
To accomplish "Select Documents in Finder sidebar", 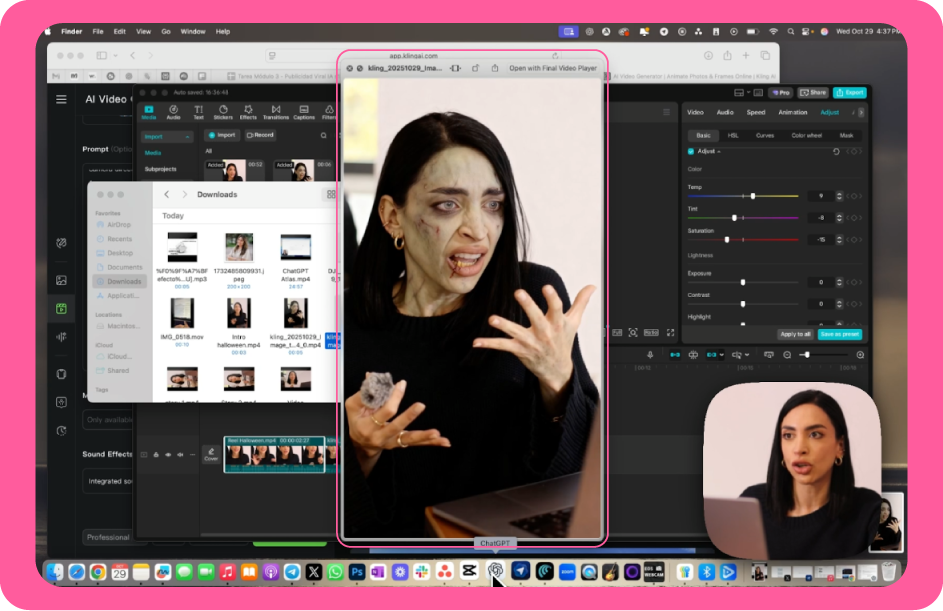I will [124, 267].
